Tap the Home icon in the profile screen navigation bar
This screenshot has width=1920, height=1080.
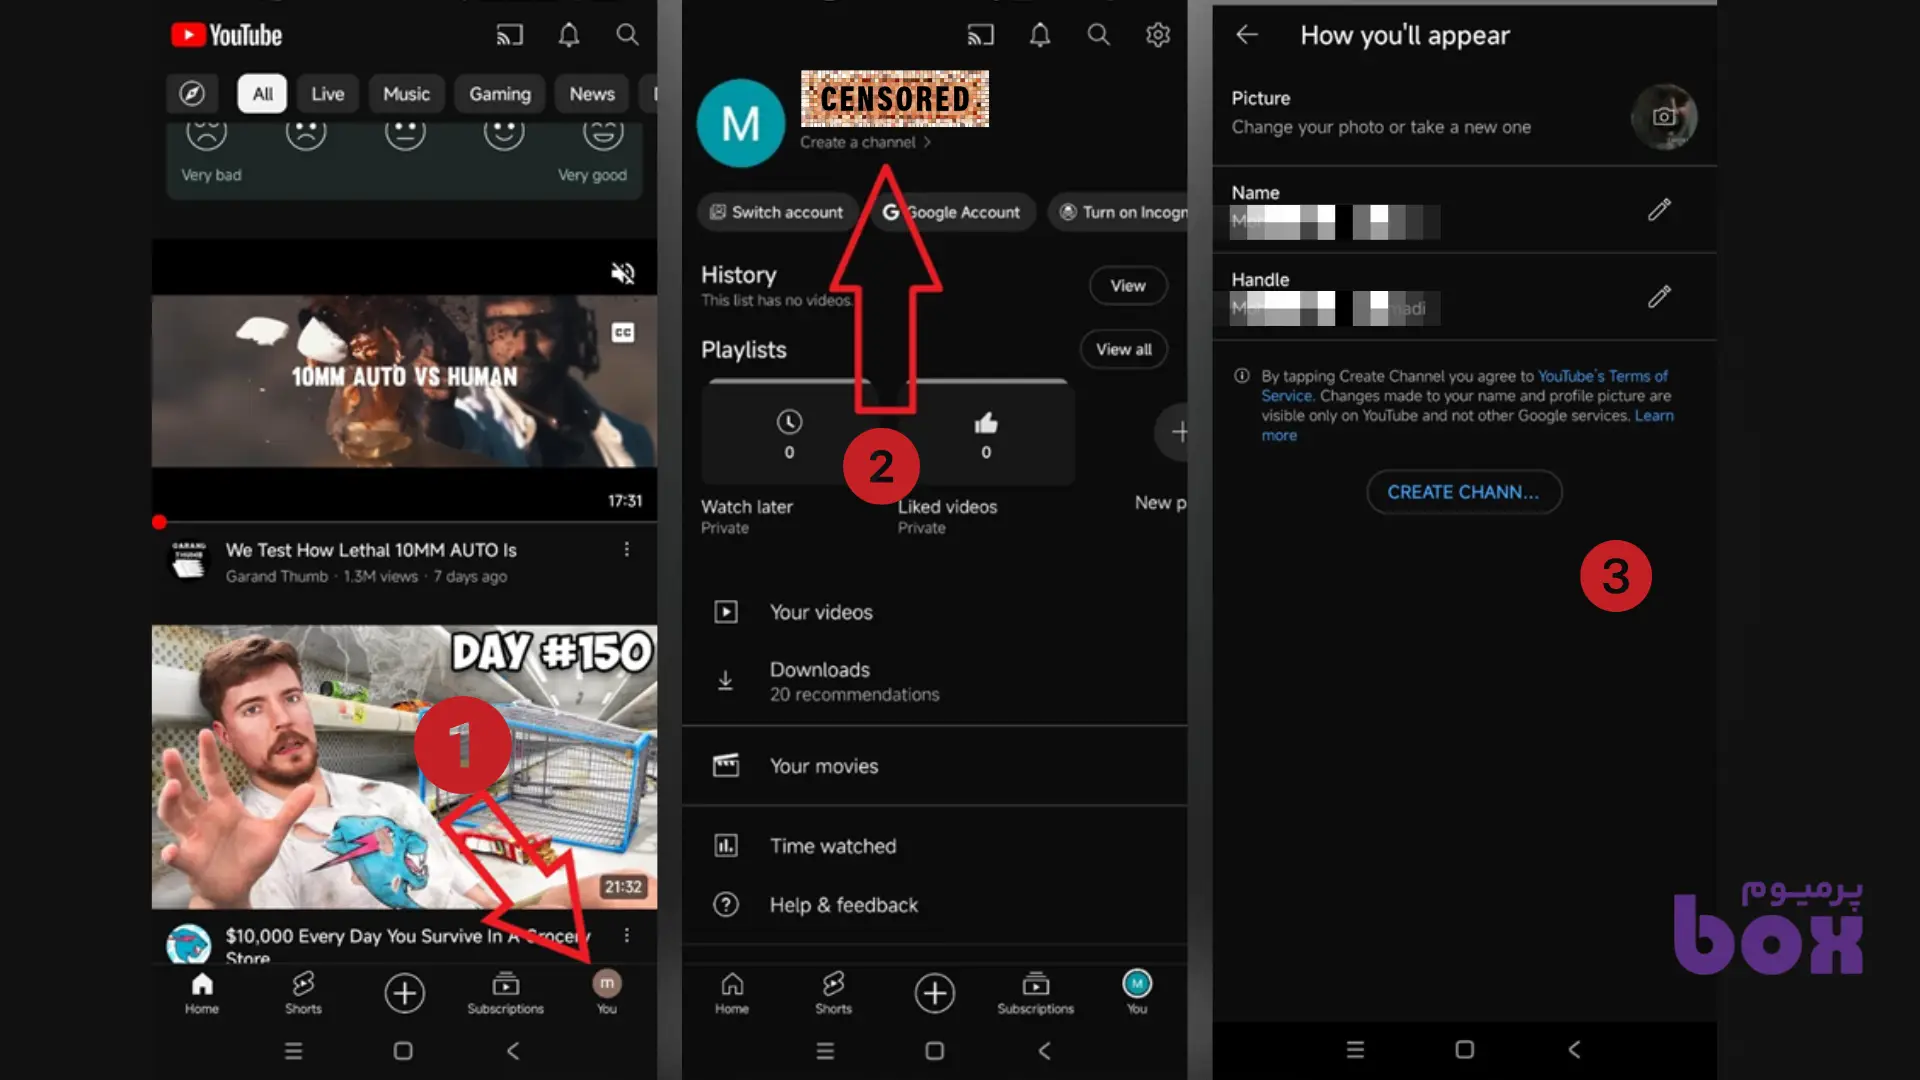coord(732,993)
